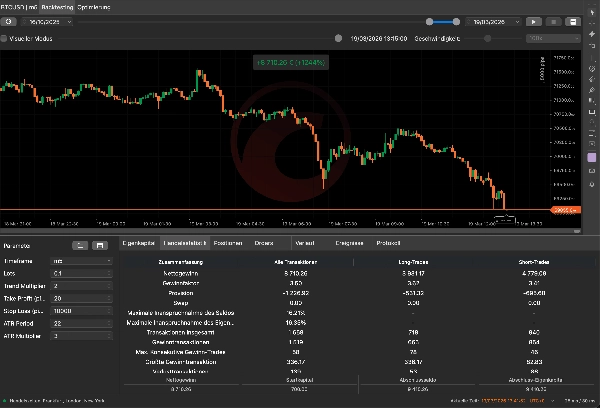Click the Provision row label
Image resolution: width=600 pixels, height=408 pixels.
coord(181,293)
